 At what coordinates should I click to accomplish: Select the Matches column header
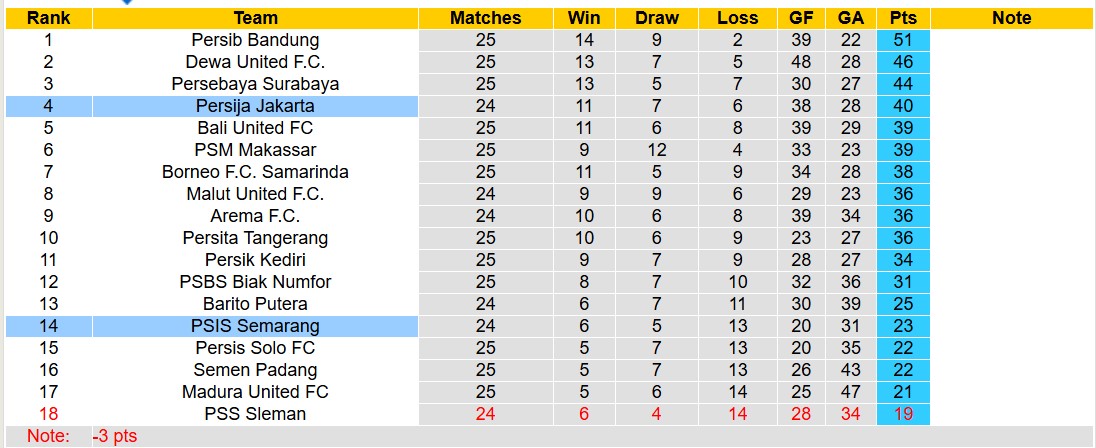tap(485, 18)
